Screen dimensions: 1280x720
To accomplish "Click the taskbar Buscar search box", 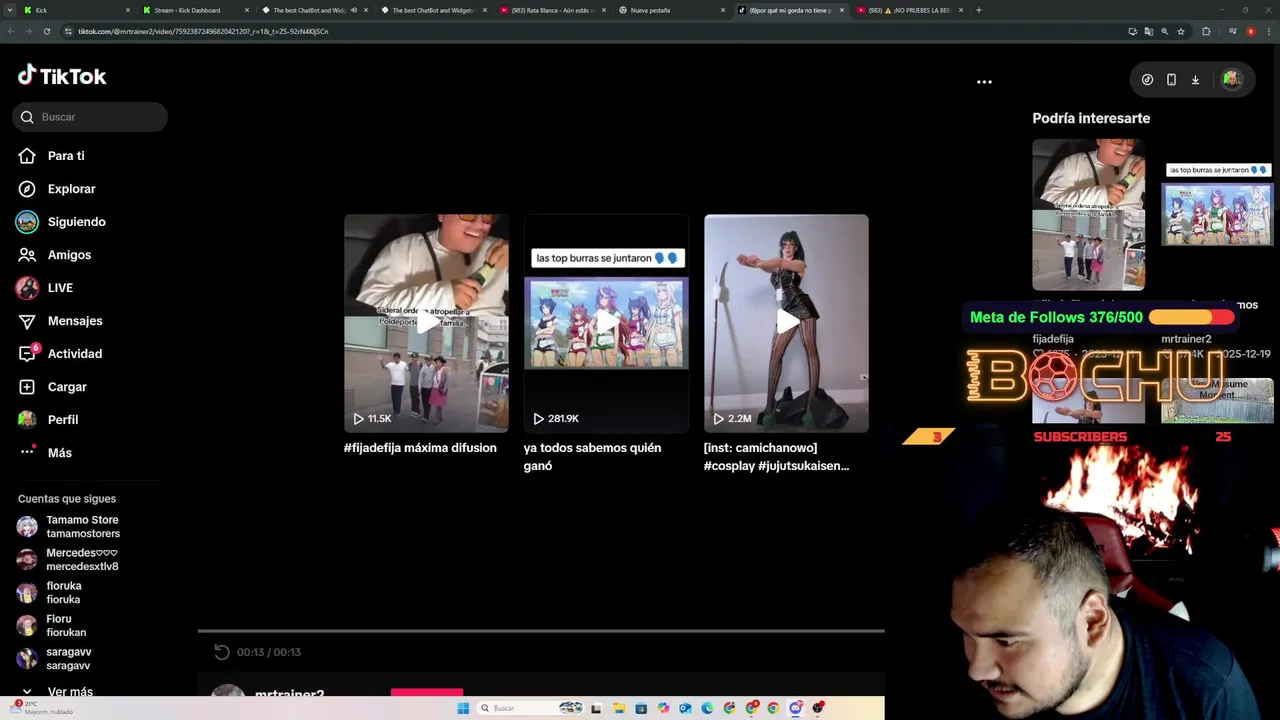I will point(530,708).
